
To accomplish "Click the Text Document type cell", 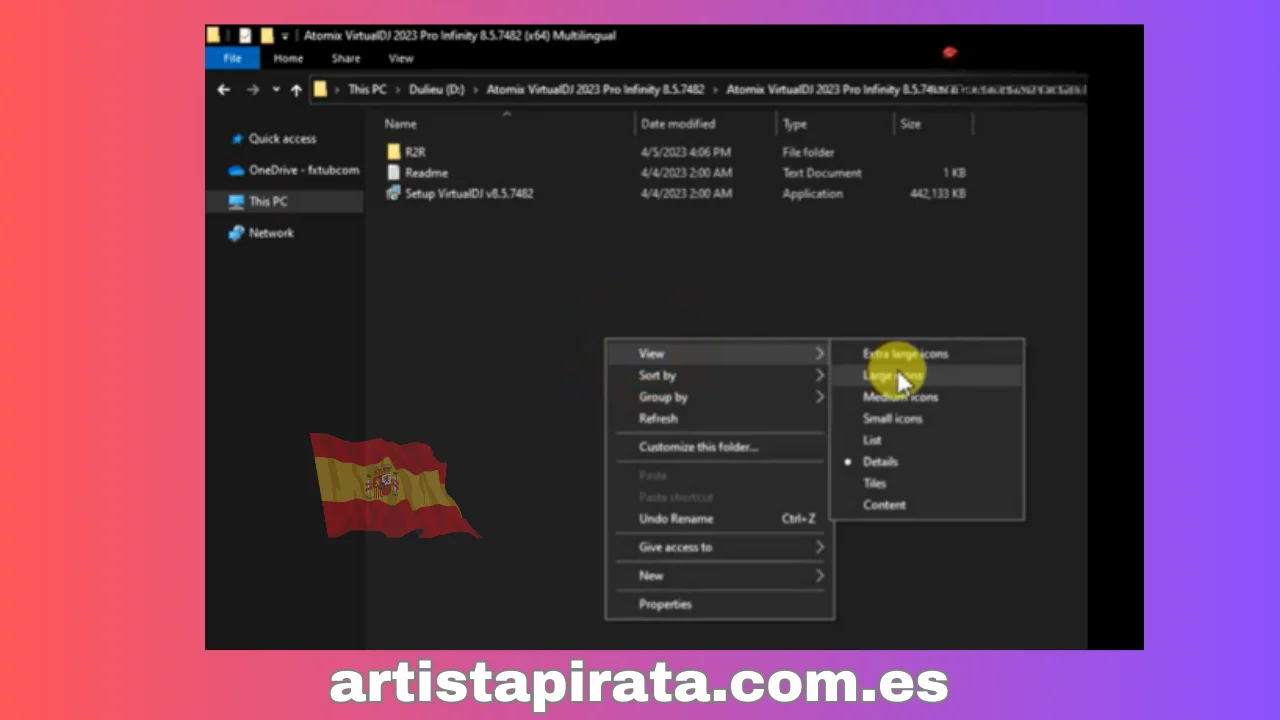I will pos(822,173).
